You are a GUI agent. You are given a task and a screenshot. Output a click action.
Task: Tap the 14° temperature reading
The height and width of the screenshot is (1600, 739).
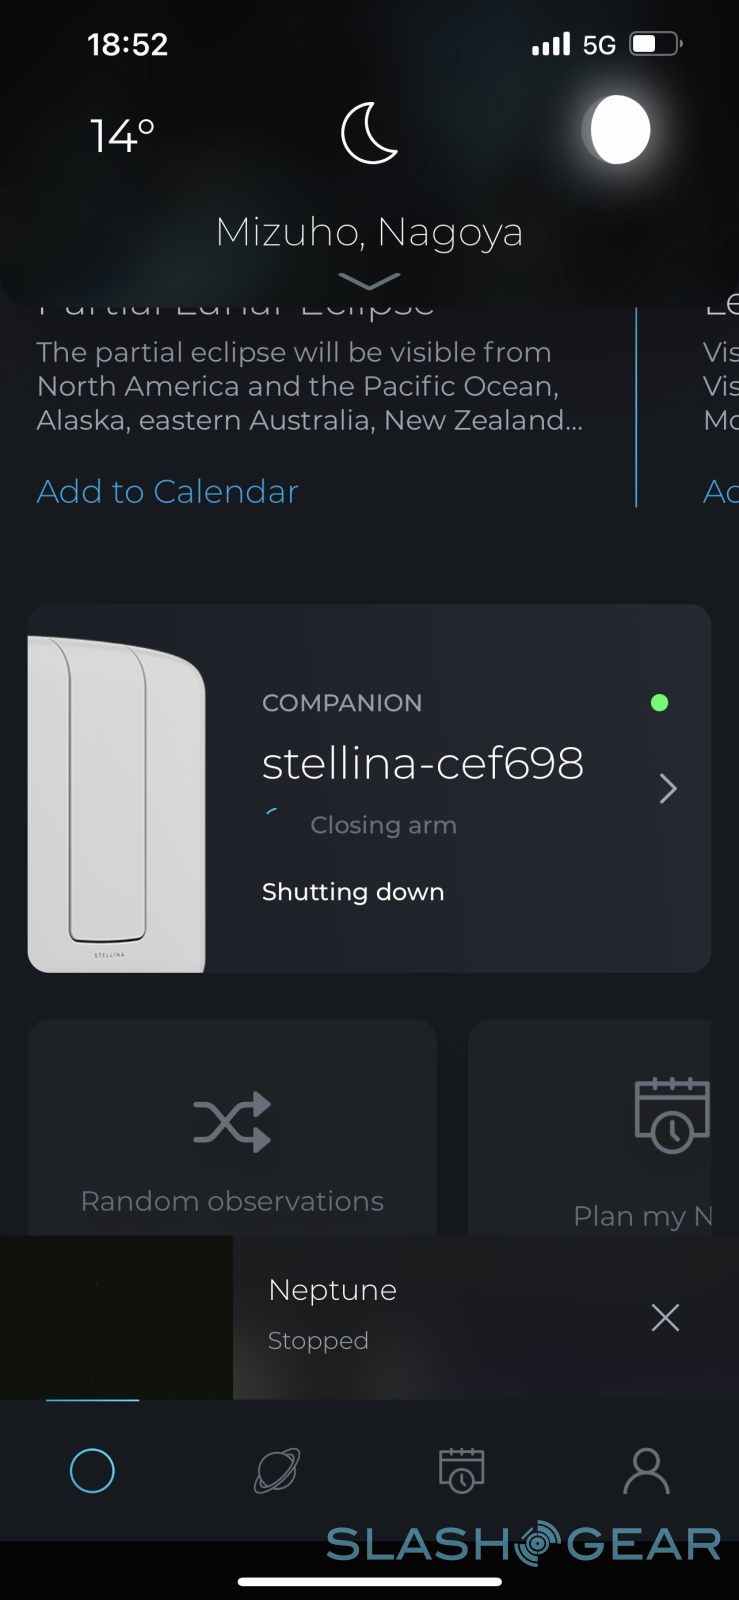pos(122,135)
